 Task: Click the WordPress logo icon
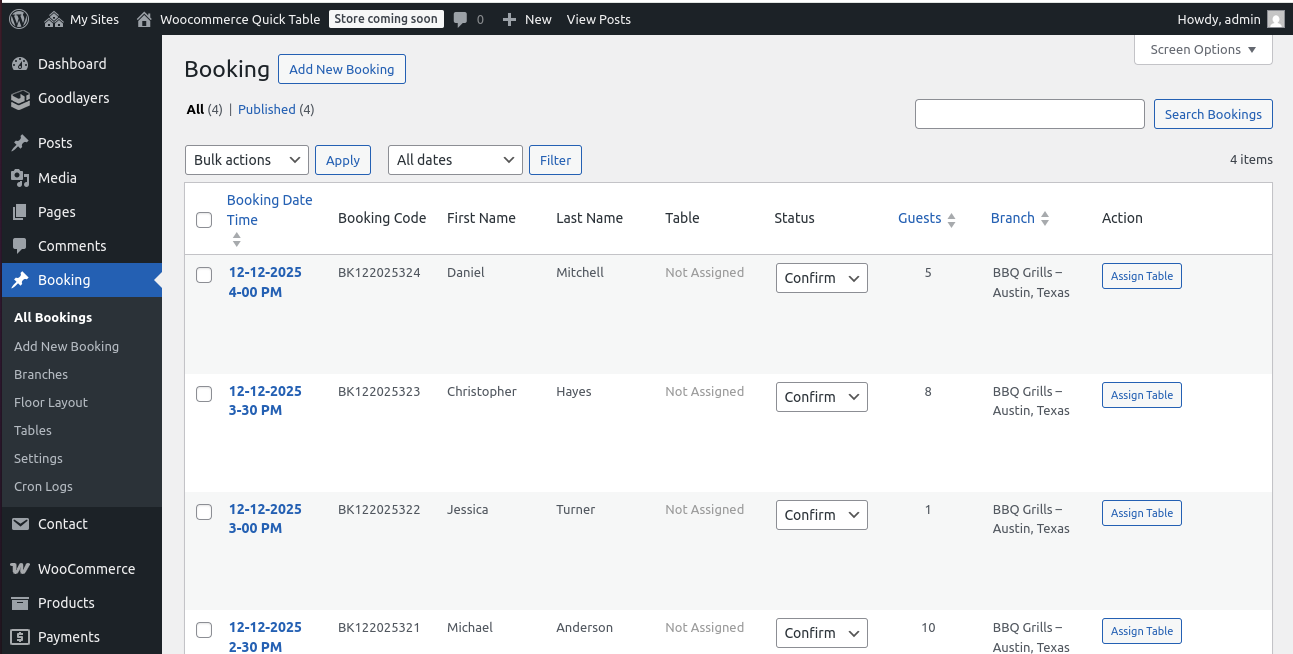(19, 19)
